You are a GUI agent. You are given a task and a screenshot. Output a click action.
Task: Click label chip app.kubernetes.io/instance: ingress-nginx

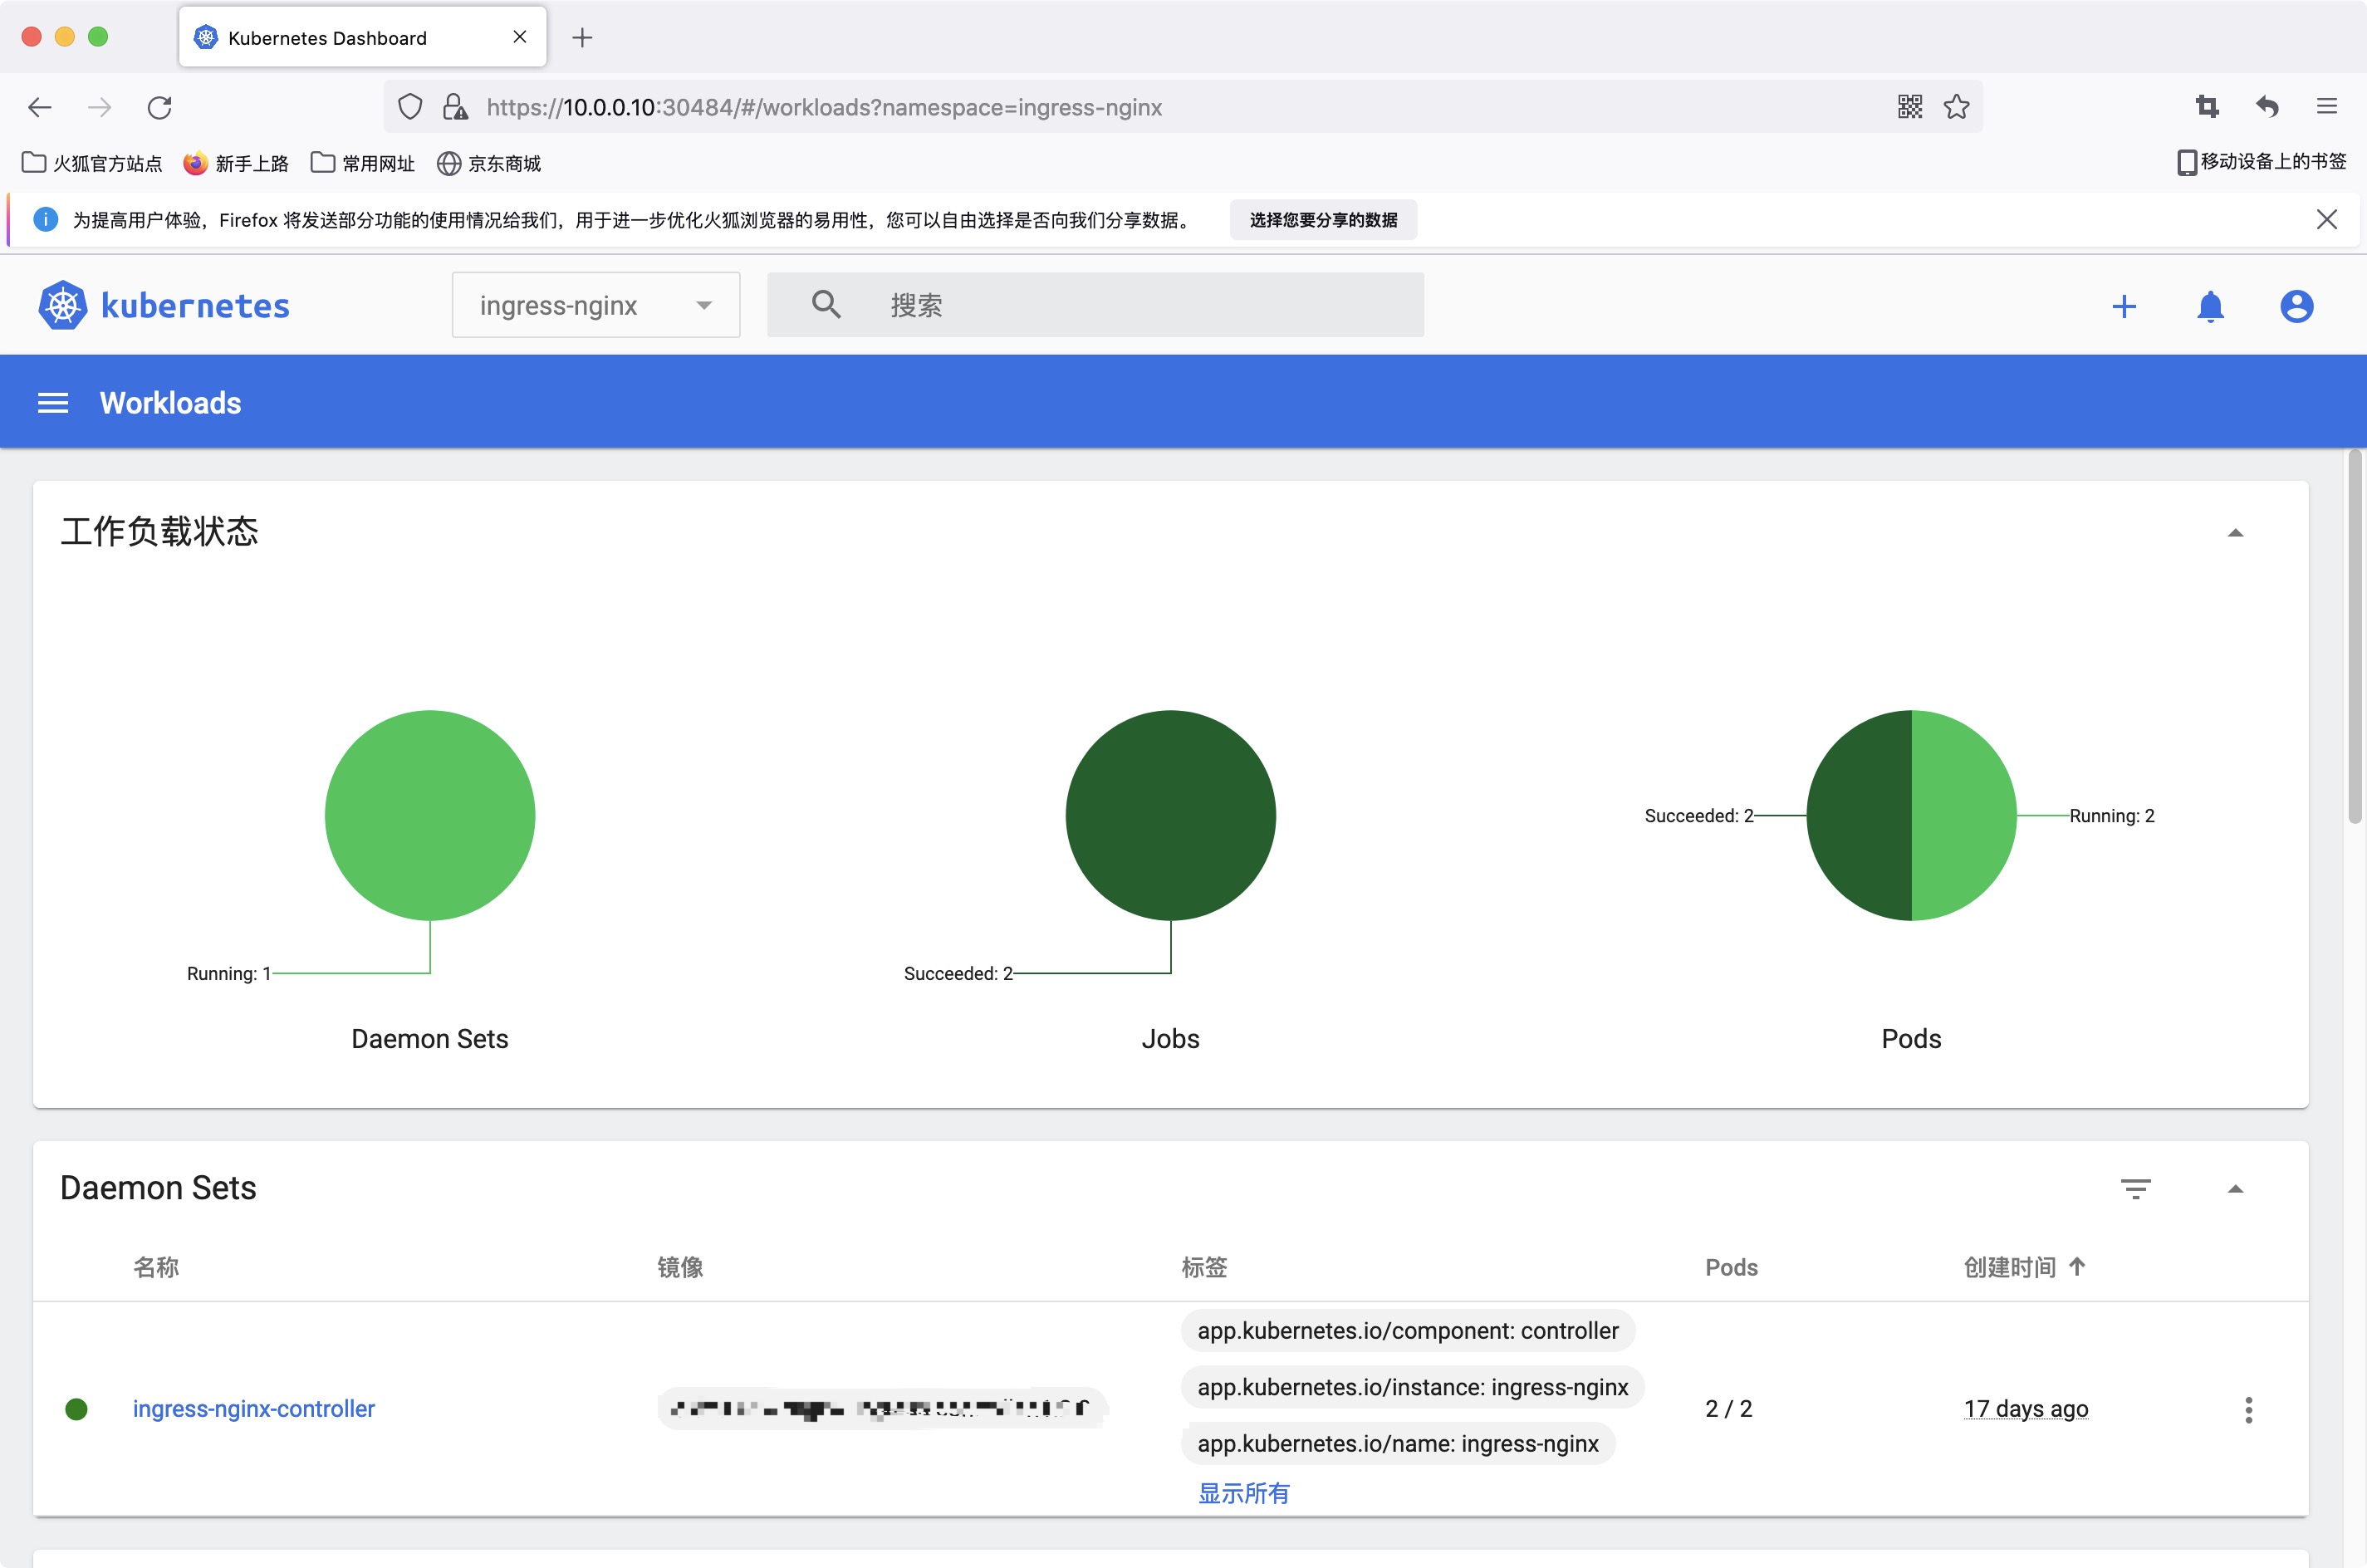(x=1413, y=1387)
